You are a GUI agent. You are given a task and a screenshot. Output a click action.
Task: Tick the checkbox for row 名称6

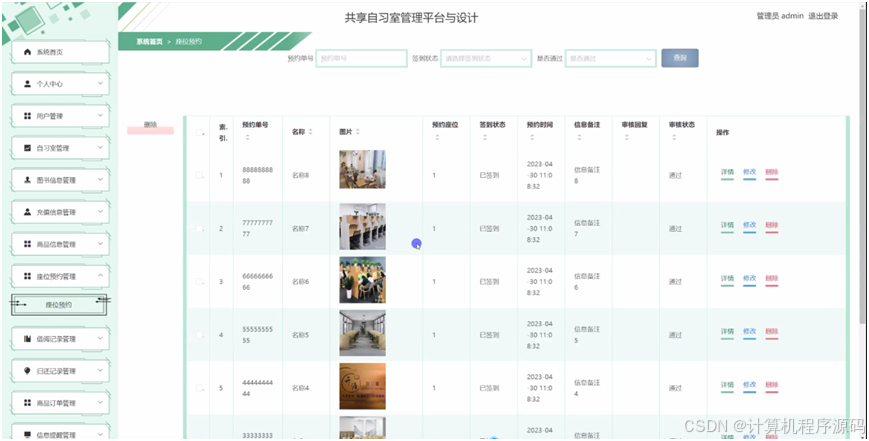pyautogui.click(x=199, y=281)
